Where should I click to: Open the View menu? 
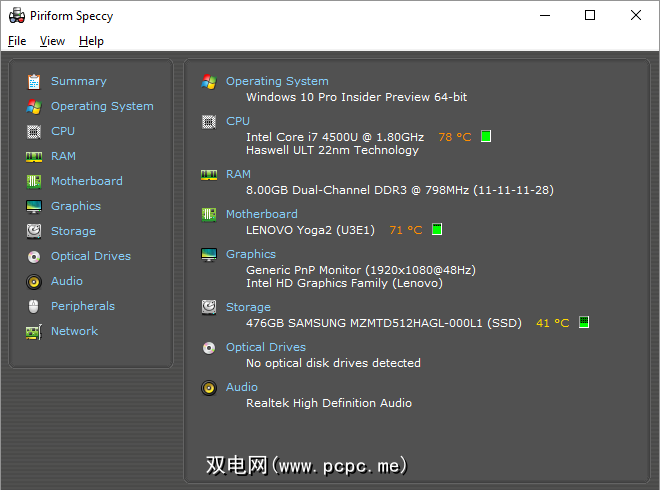click(52, 41)
